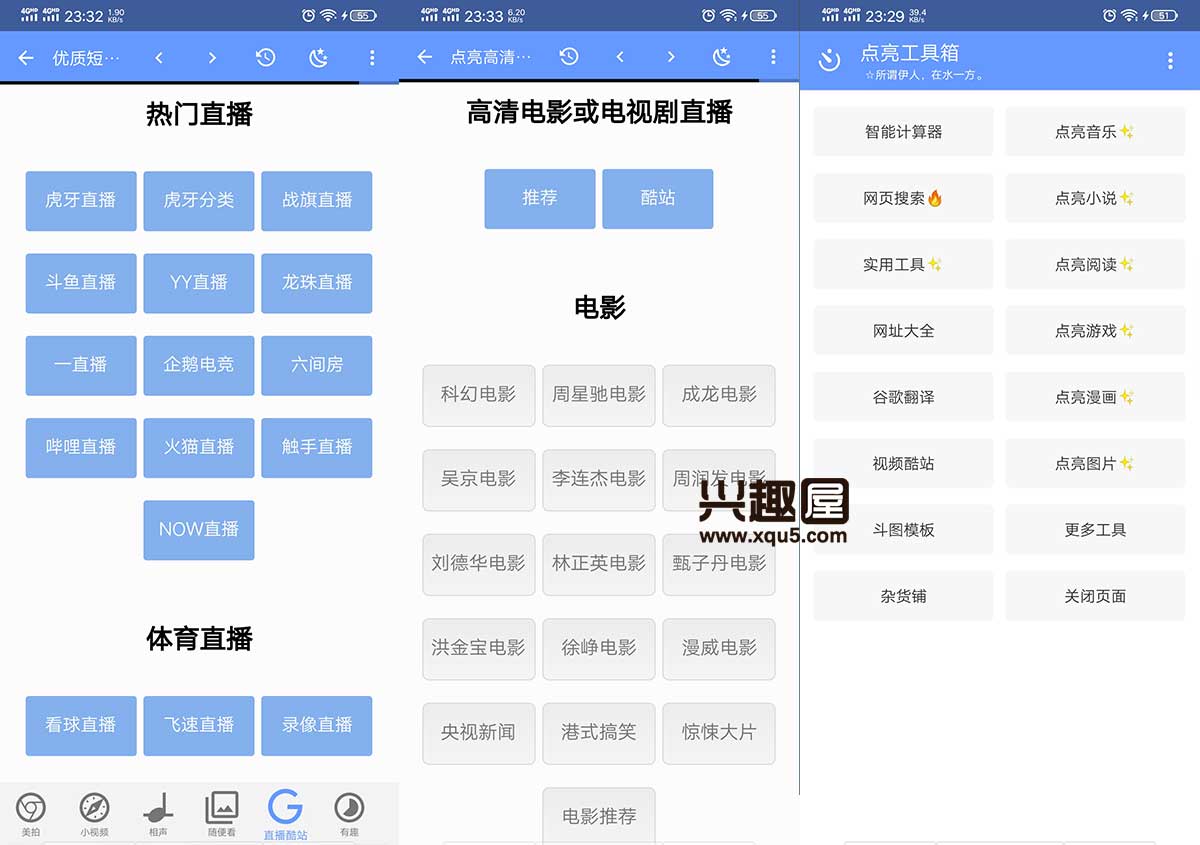Viewport: 1200px width, 845px height.
Task: Select 吴京电影 movie category
Action: (x=479, y=479)
